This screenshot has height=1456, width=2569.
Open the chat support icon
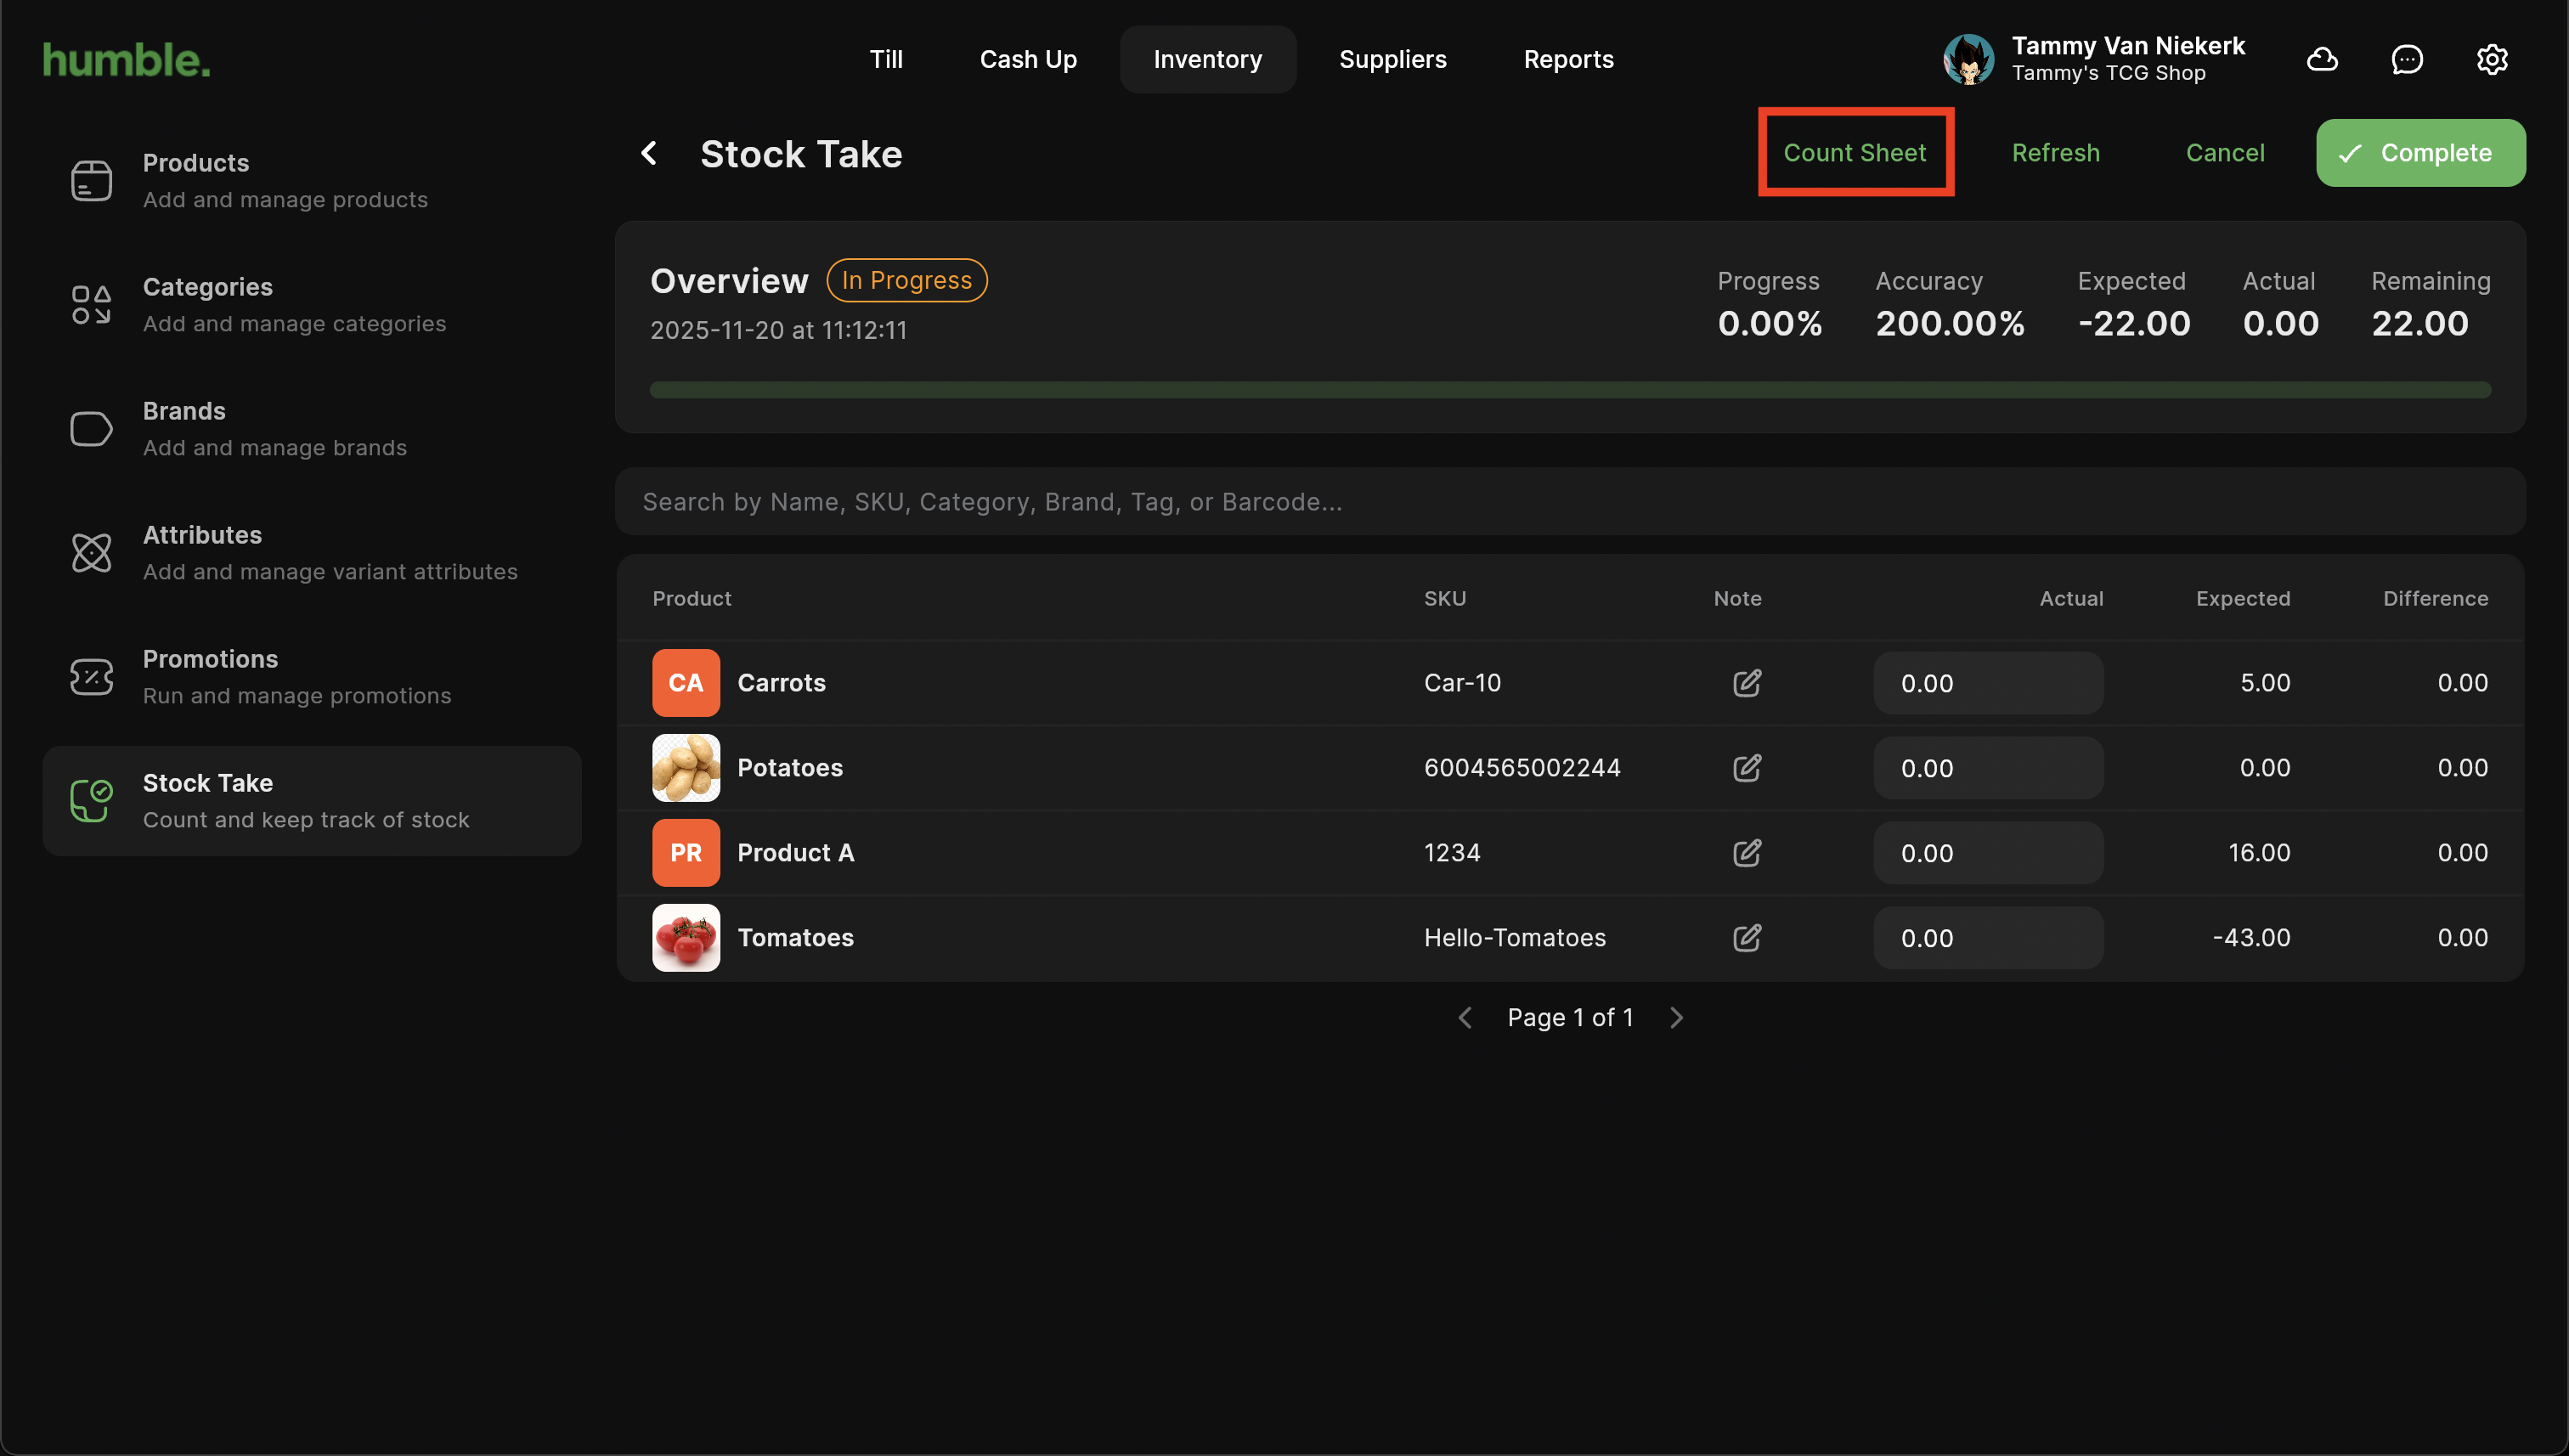[2406, 59]
